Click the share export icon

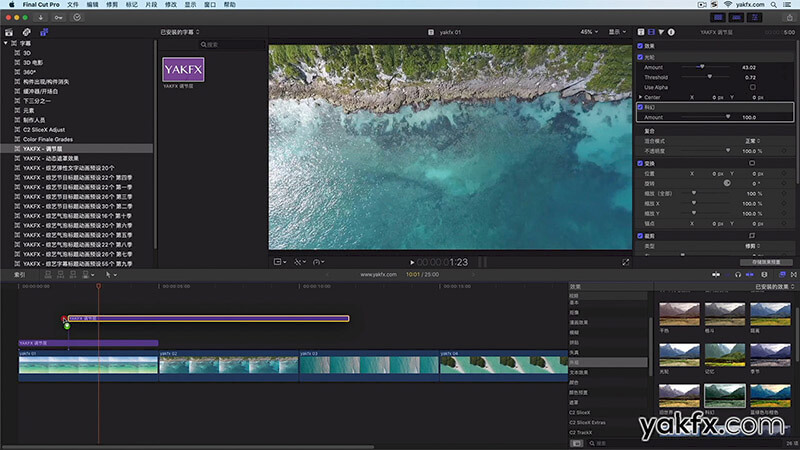[x=789, y=17]
